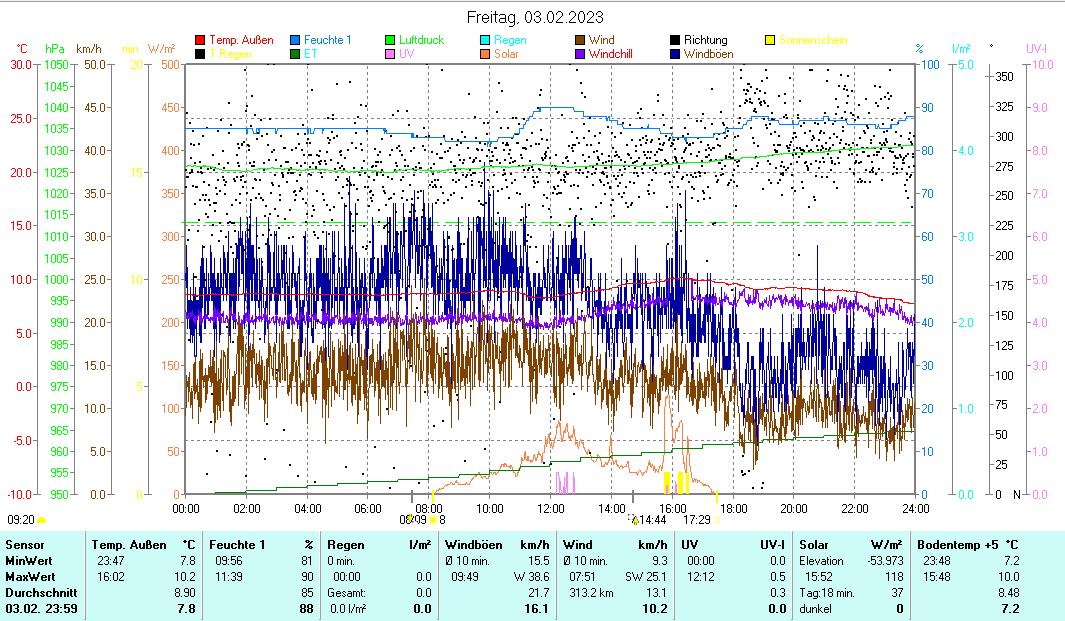Click the moon icon beside 09:20
1065x621 pixels.
[42, 520]
